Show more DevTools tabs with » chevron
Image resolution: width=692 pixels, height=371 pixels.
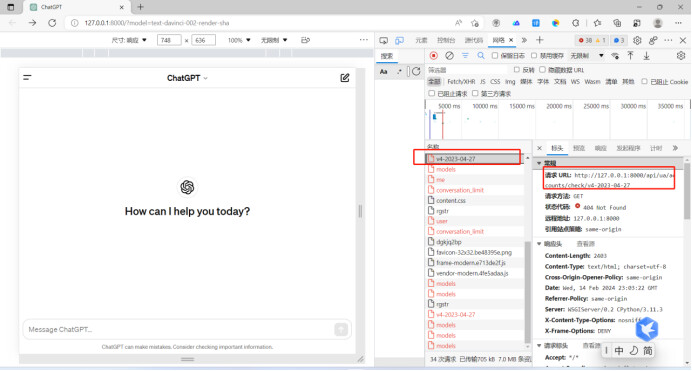pos(524,40)
